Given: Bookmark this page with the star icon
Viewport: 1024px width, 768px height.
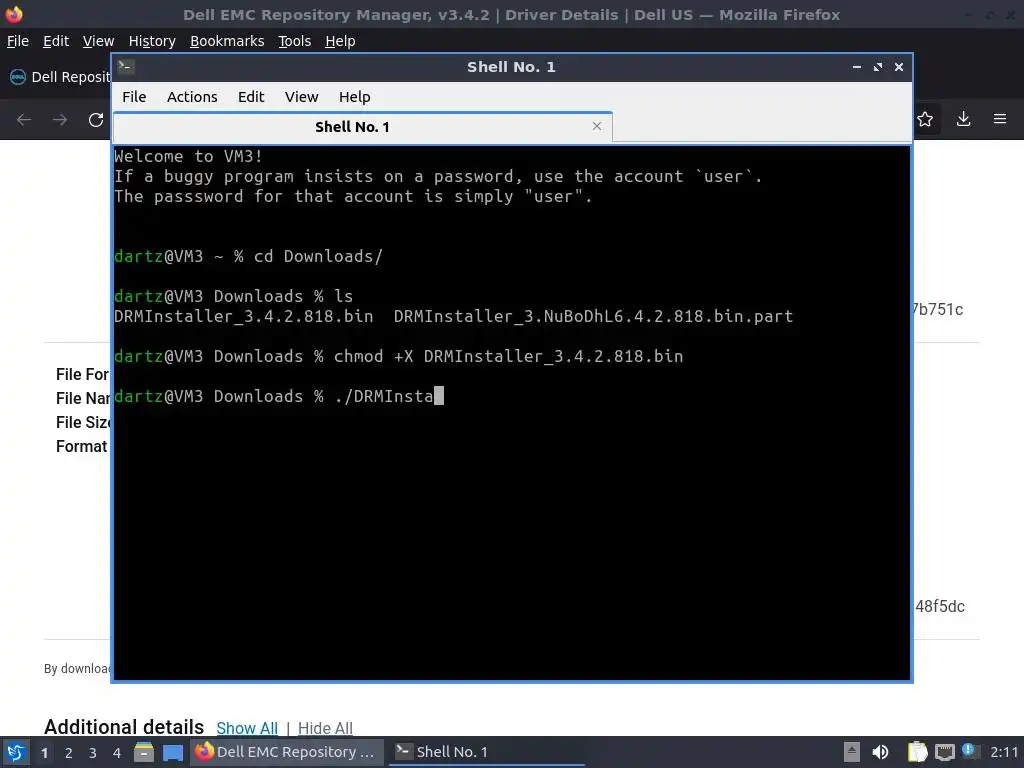Looking at the screenshot, I should point(925,119).
